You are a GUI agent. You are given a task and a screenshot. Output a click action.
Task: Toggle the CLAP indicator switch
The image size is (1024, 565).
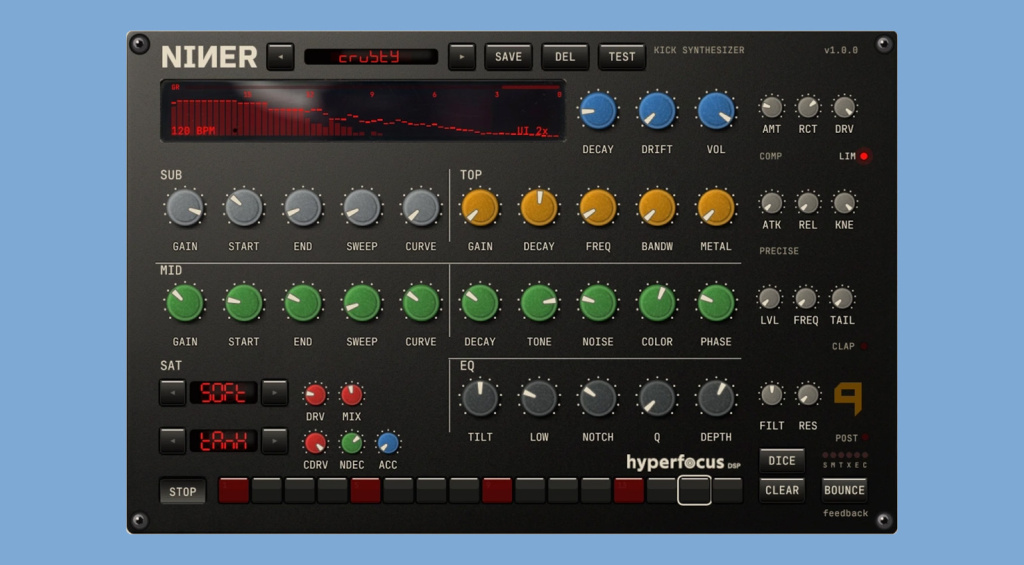coord(865,346)
